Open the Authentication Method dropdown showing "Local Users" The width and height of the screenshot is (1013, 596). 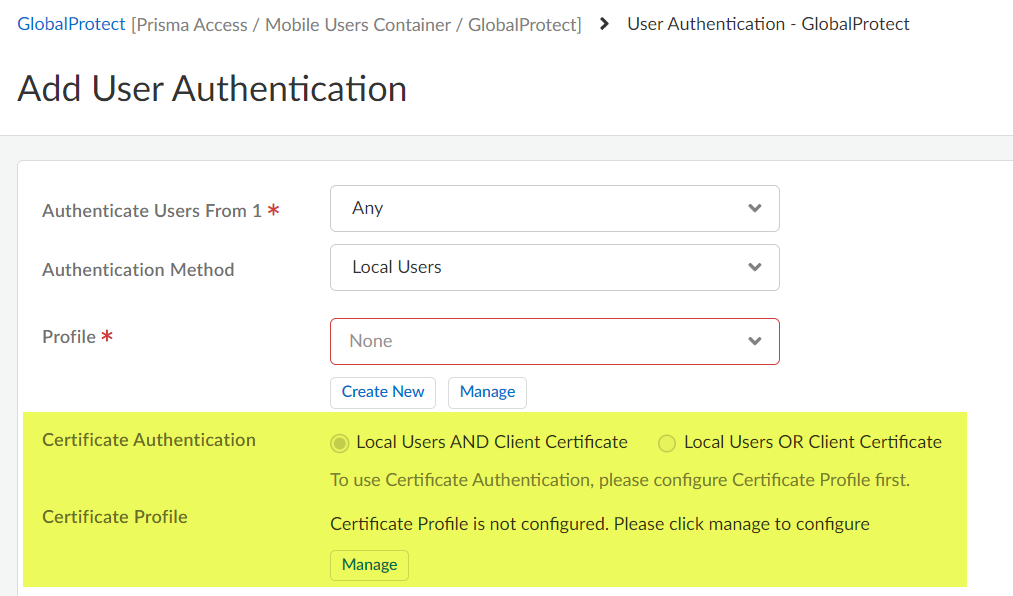coord(555,267)
